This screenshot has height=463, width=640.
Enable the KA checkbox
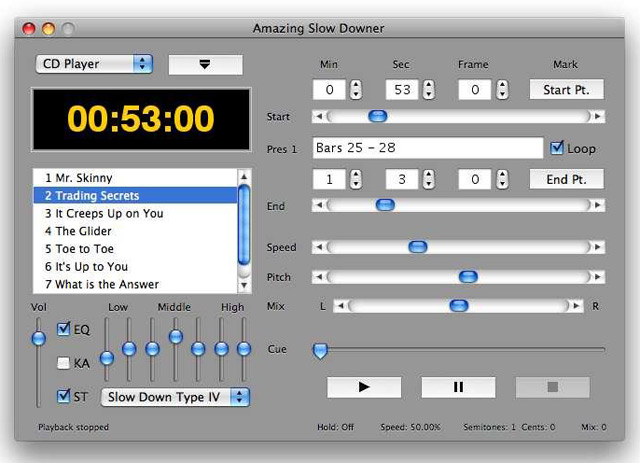coord(63,363)
